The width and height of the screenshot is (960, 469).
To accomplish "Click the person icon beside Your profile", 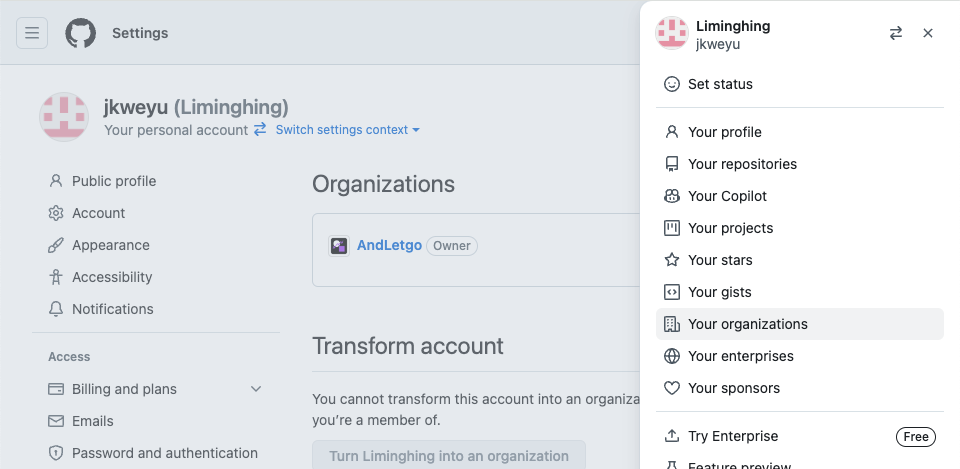I will [672, 132].
